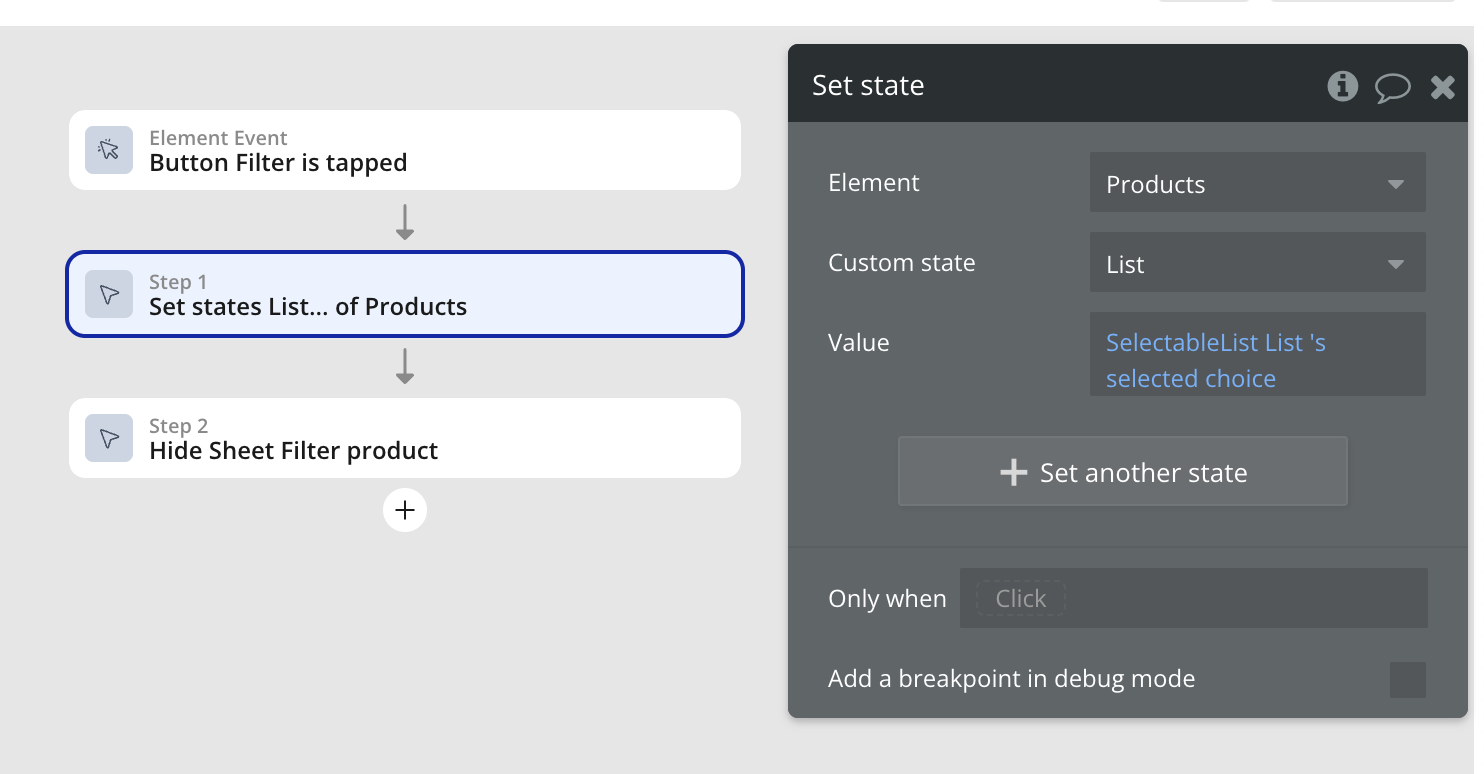Viewport: 1484px width, 774px height.
Task: Enable the breakpoint in debug mode checkbox
Action: (x=1407, y=680)
